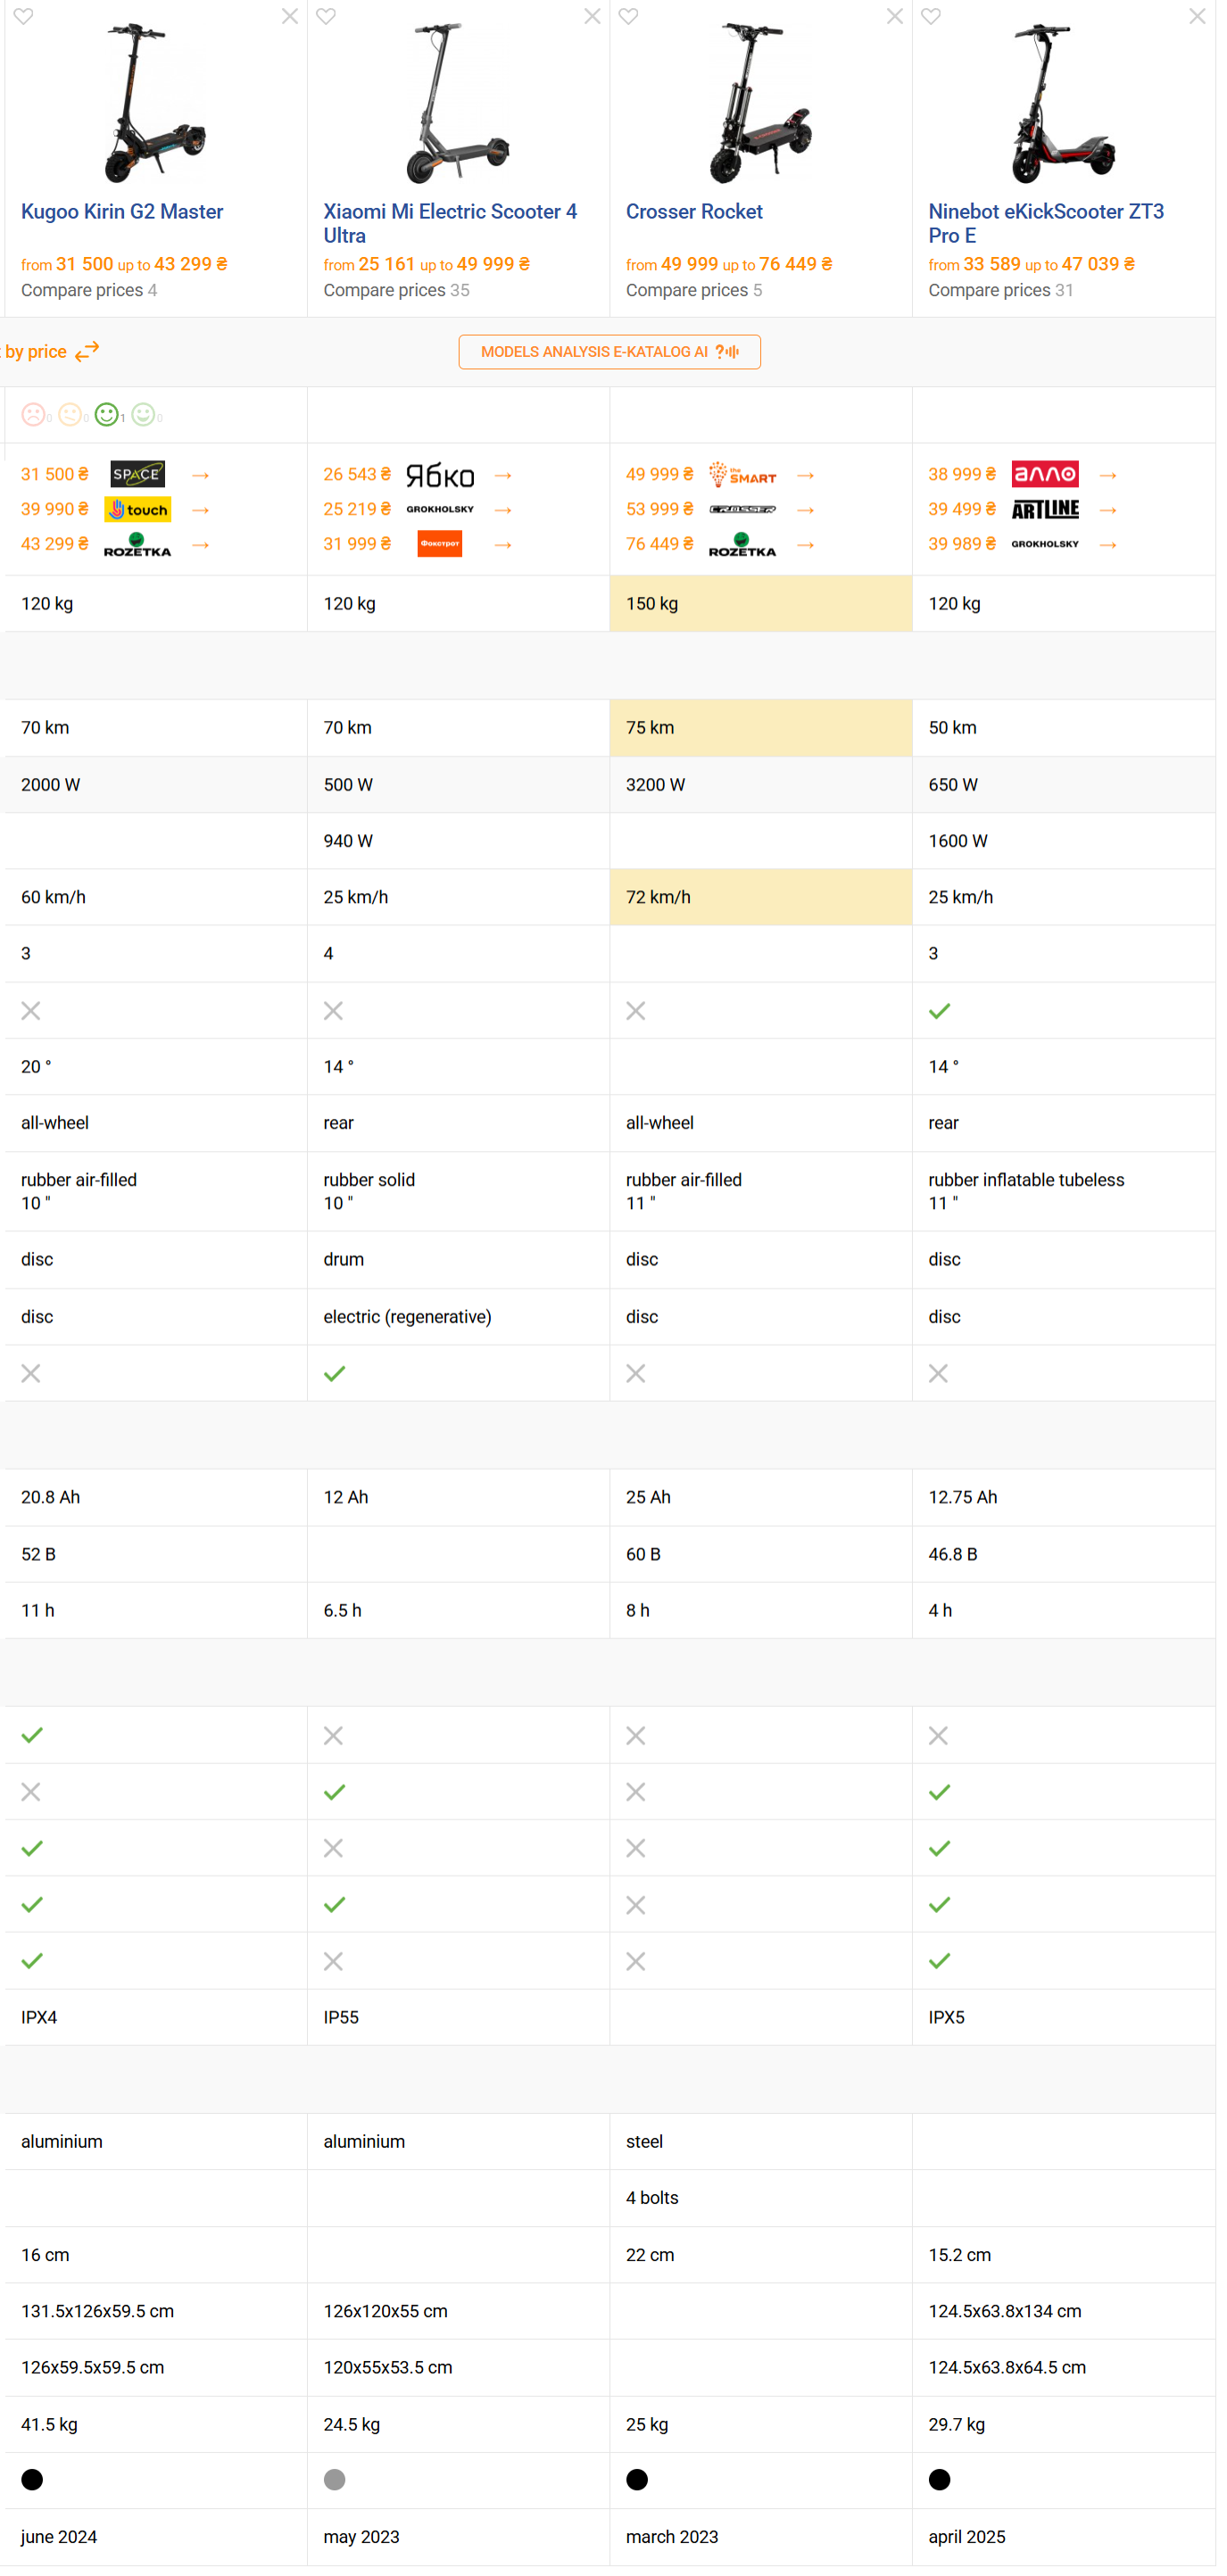Open Models Analysis E-Katalog AI

coord(610,352)
